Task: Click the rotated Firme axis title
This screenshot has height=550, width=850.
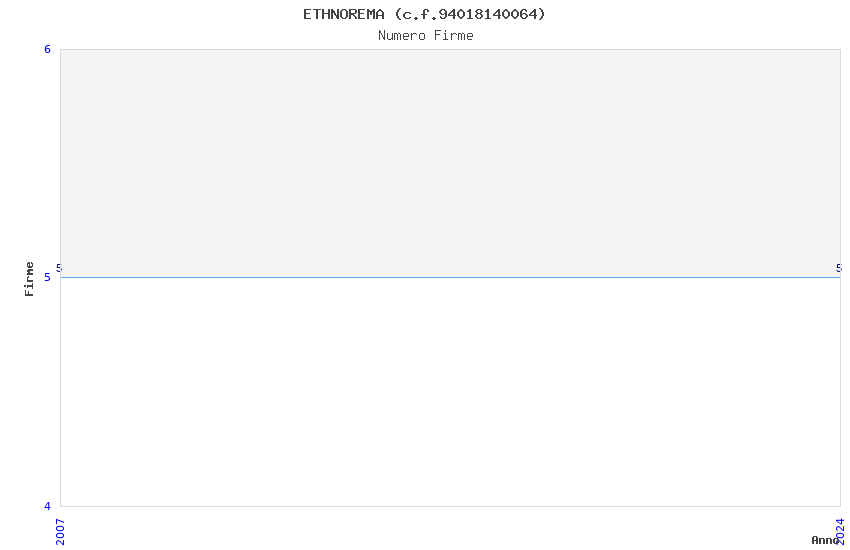Action: pos(29,279)
